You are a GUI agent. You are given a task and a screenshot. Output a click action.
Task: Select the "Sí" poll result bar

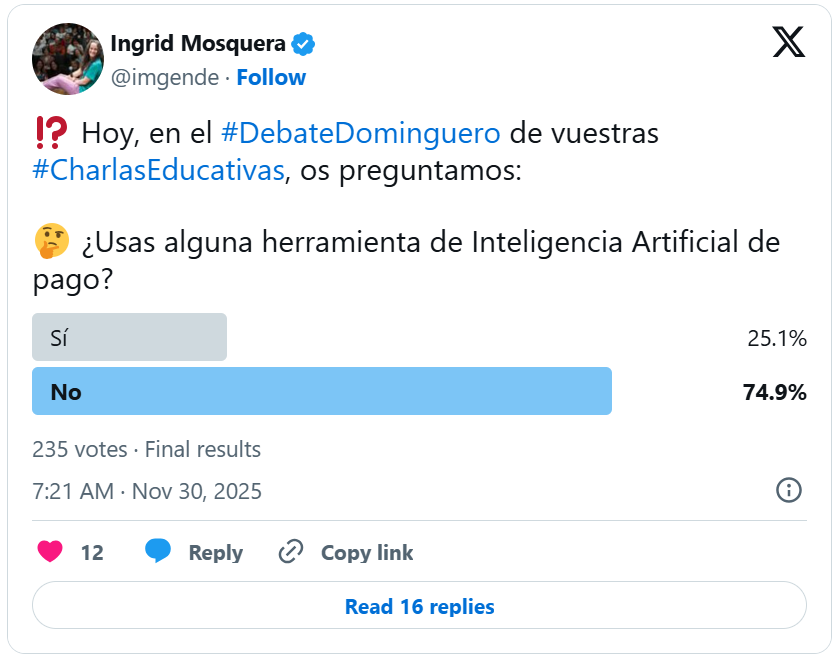click(x=130, y=338)
